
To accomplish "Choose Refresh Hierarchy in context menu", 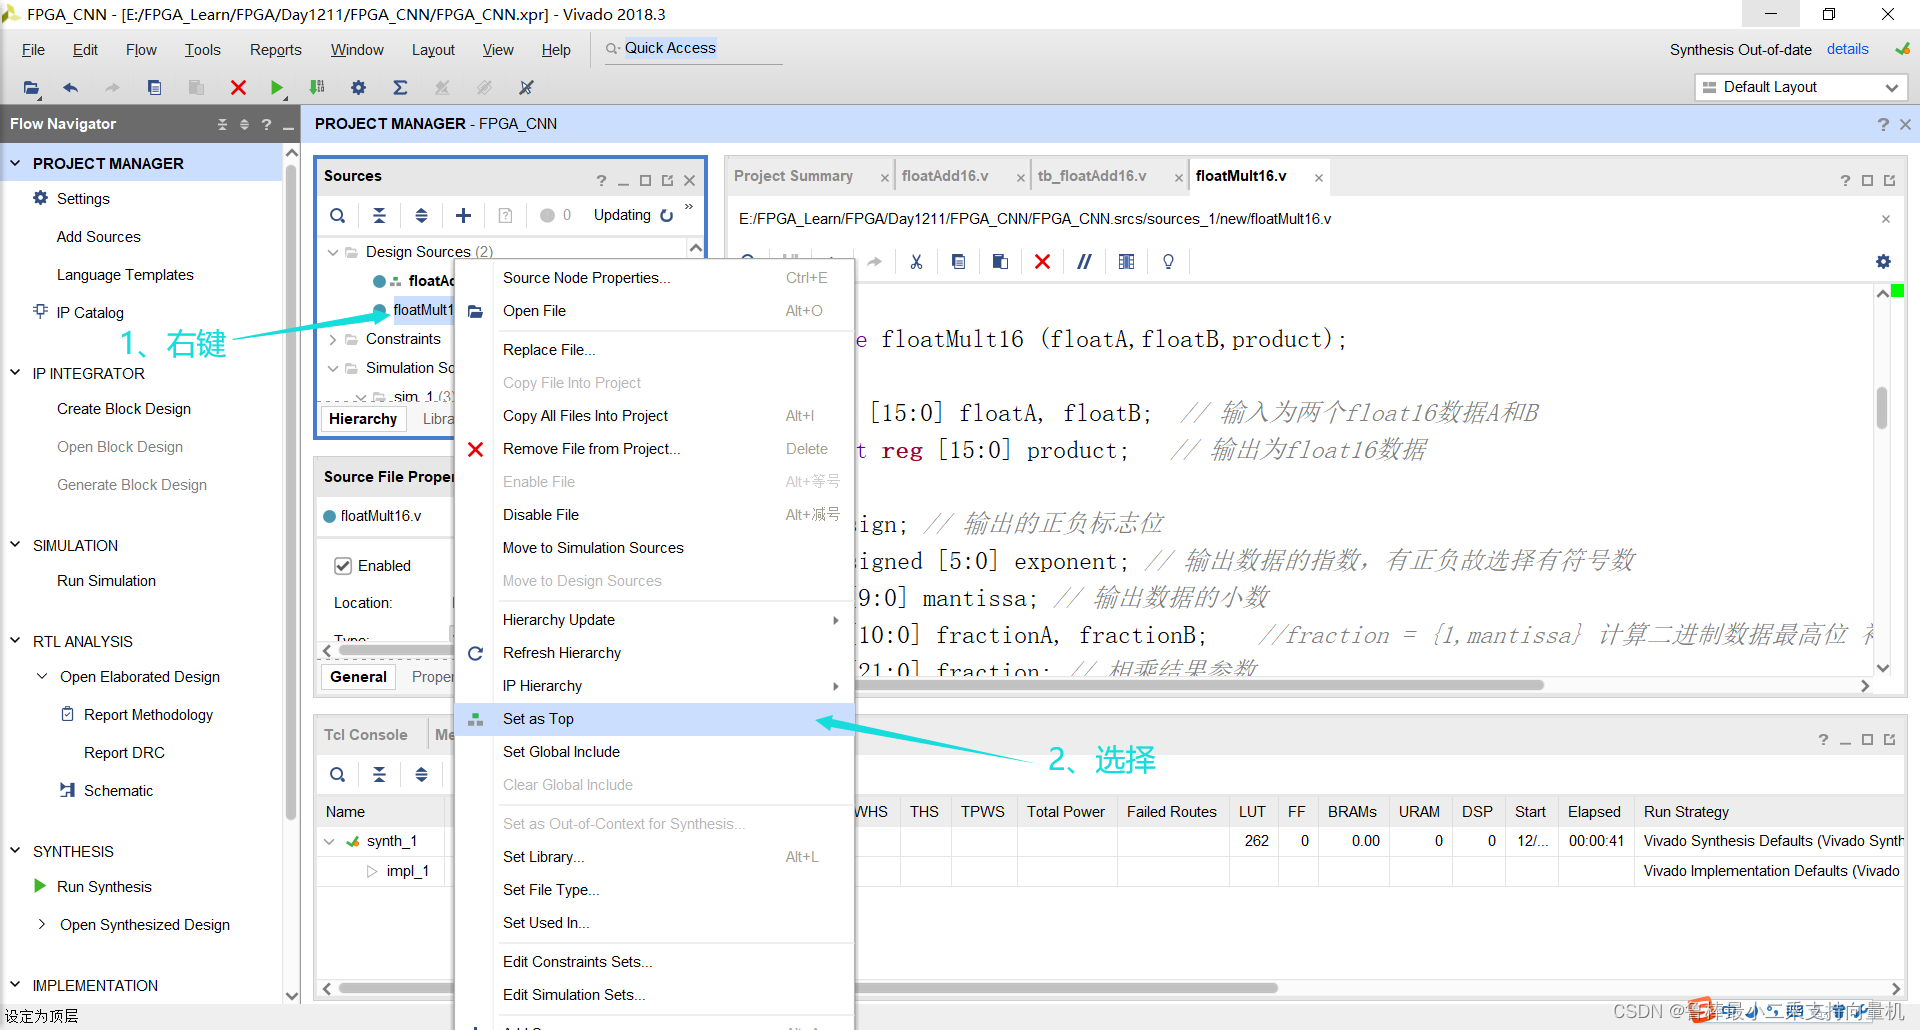I will pos(655,653).
